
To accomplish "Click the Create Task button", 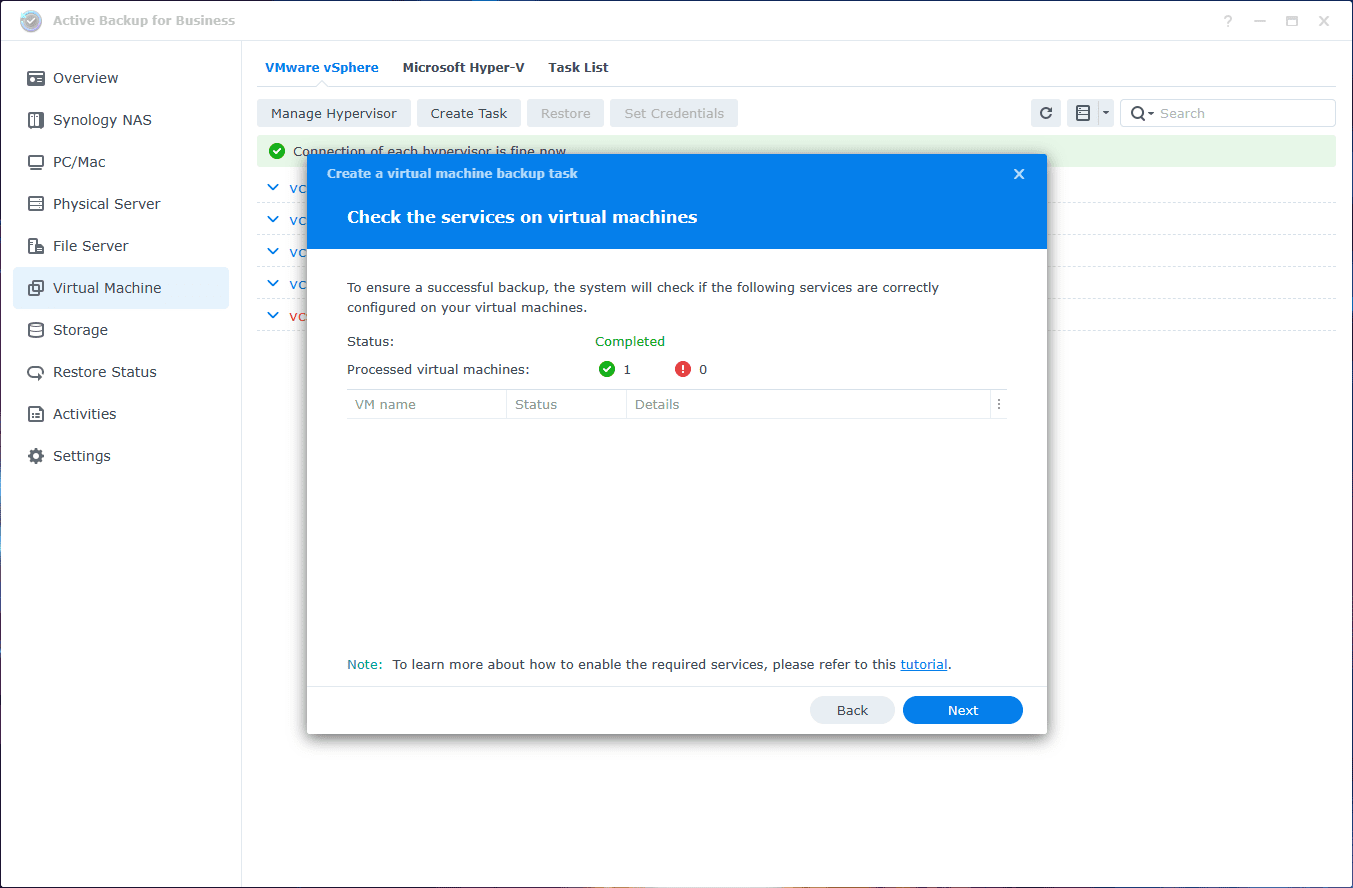I will pyautogui.click(x=469, y=113).
